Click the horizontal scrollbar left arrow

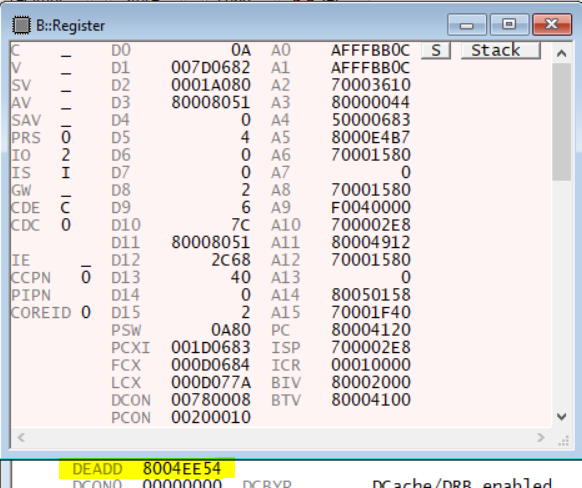coord(21,438)
